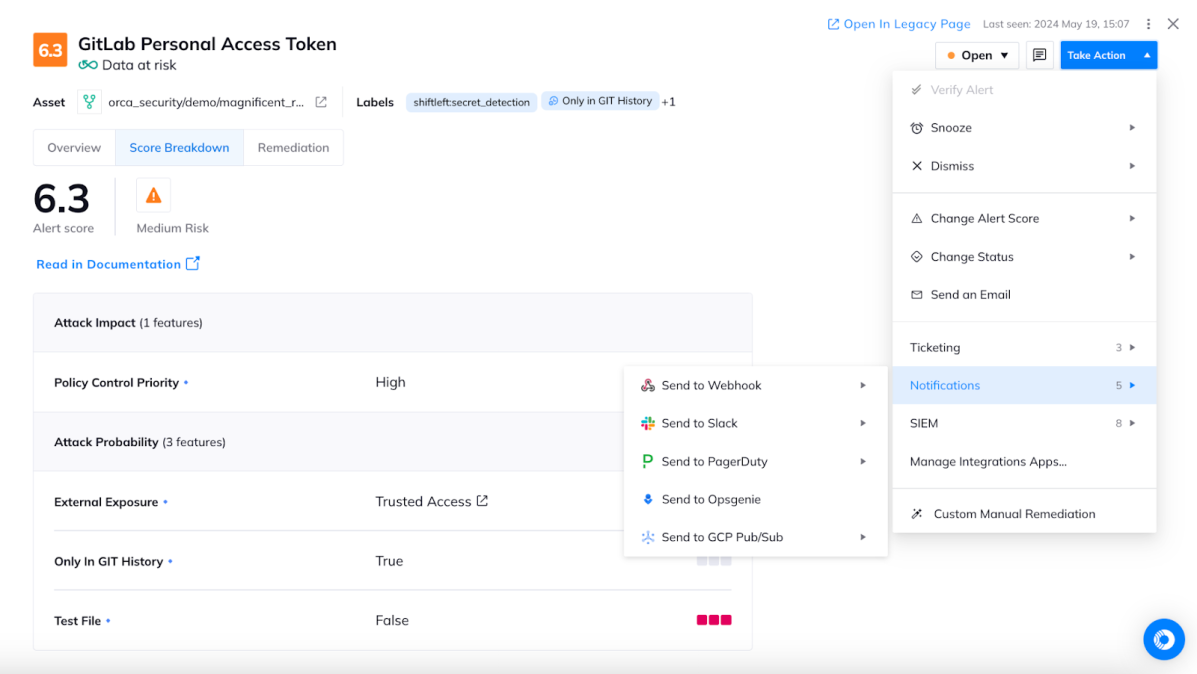This screenshot has height=674, width=1197.
Task: Click the Dismiss X icon
Action: point(917,166)
